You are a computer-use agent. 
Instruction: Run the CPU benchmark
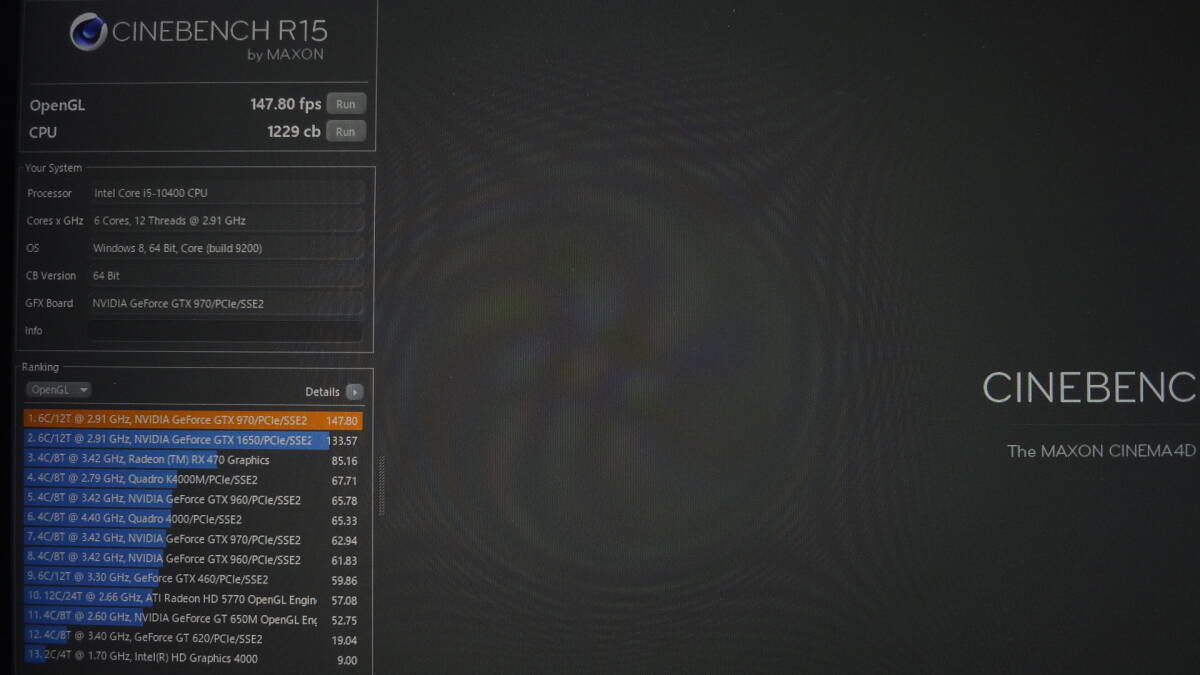346,131
